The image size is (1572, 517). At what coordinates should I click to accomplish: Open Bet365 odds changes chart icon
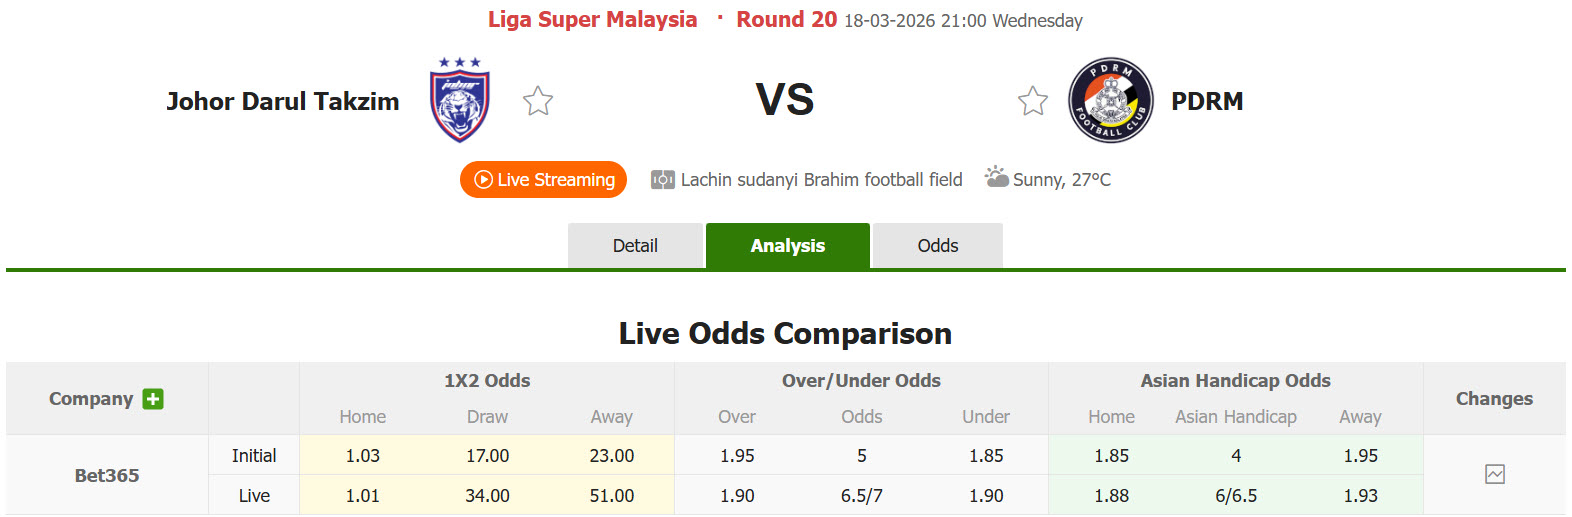coord(1494,474)
